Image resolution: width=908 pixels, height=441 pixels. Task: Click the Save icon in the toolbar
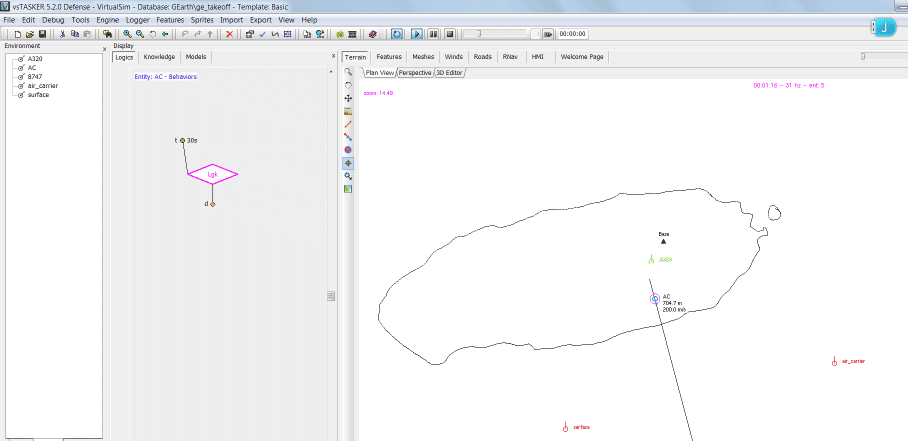point(43,34)
